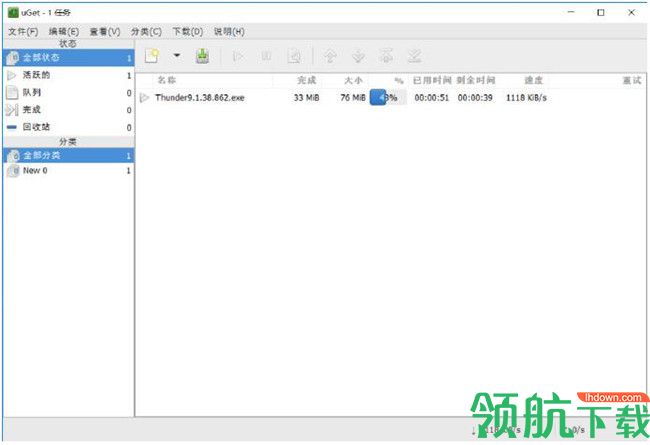
Task: Click the move to bottom toolbar icon
Action: click(x=415, y=56)
